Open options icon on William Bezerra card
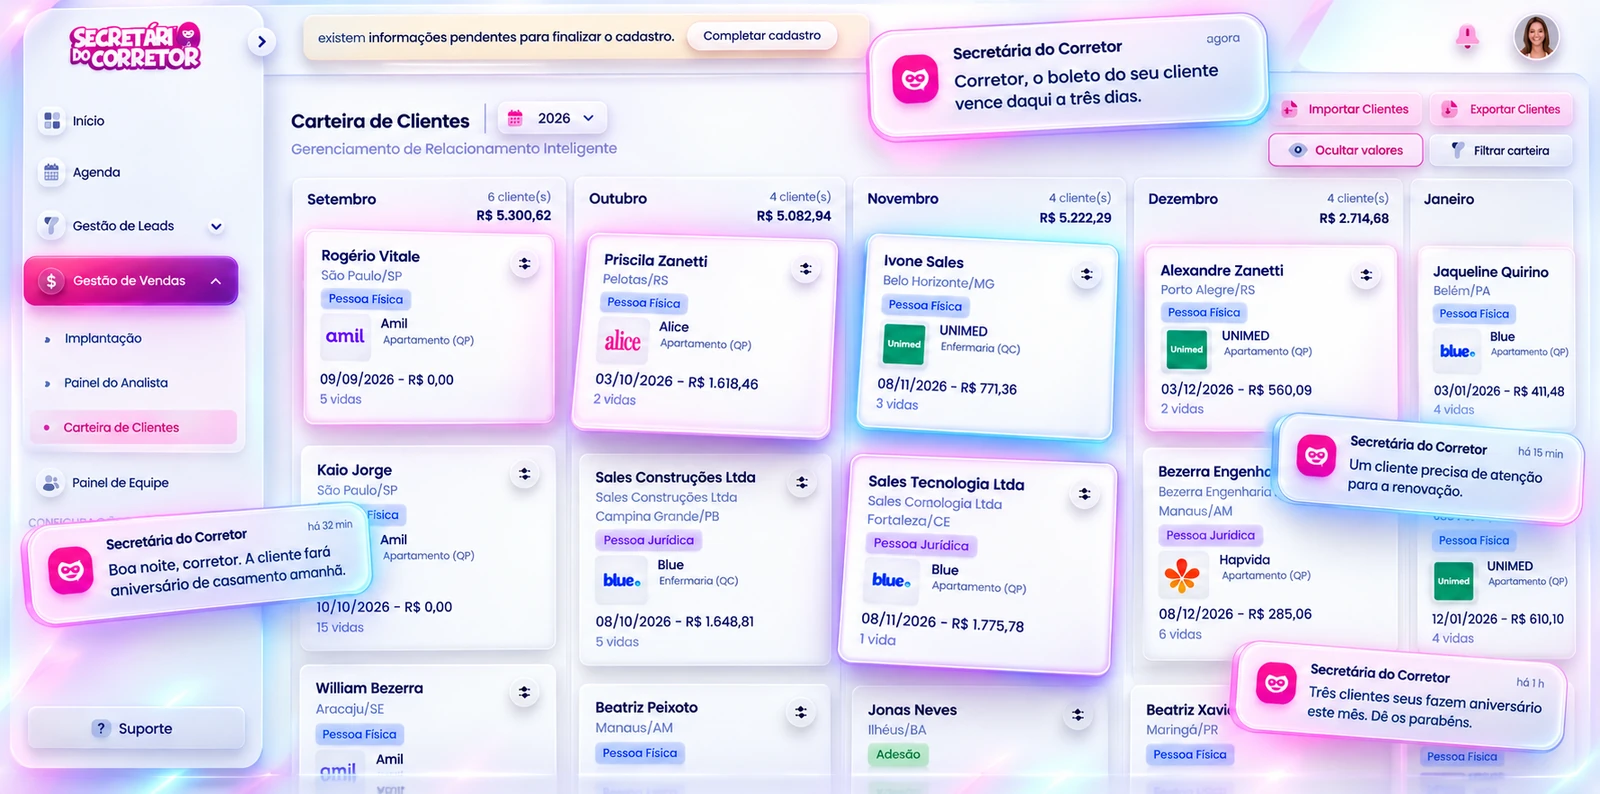1600x794 pixels. click(x=524, y=692)
